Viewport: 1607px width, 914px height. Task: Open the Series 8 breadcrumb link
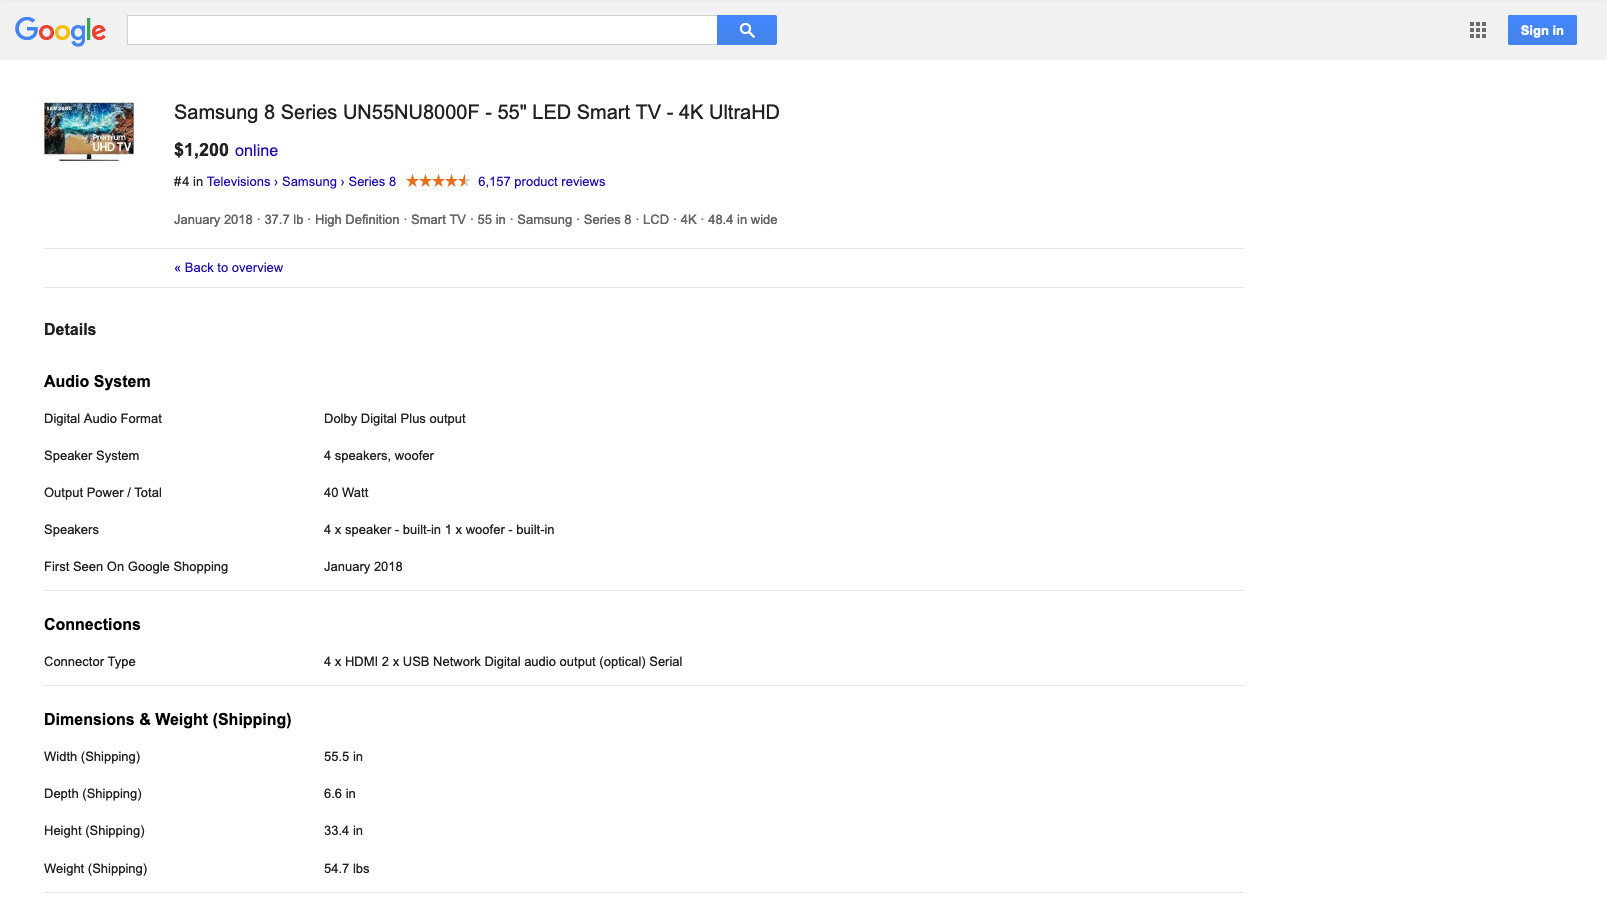372,181
